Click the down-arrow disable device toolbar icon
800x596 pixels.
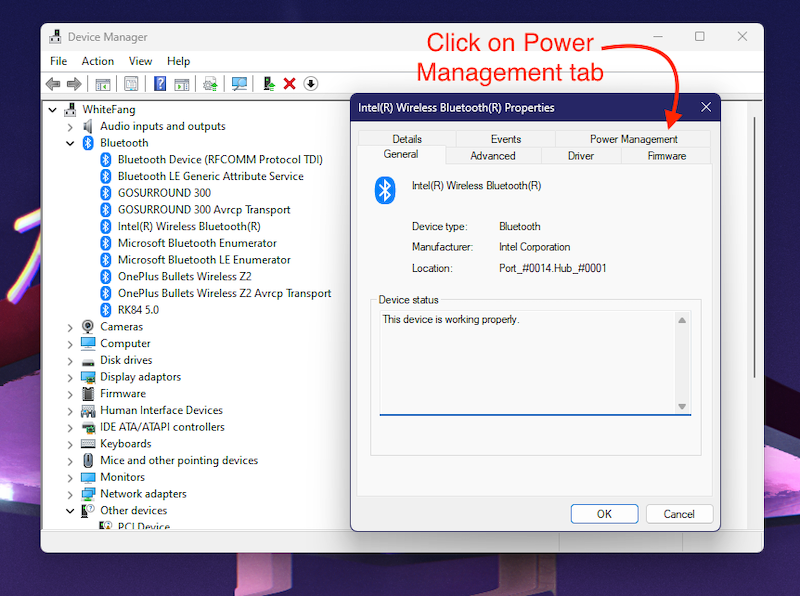(311, 84)
